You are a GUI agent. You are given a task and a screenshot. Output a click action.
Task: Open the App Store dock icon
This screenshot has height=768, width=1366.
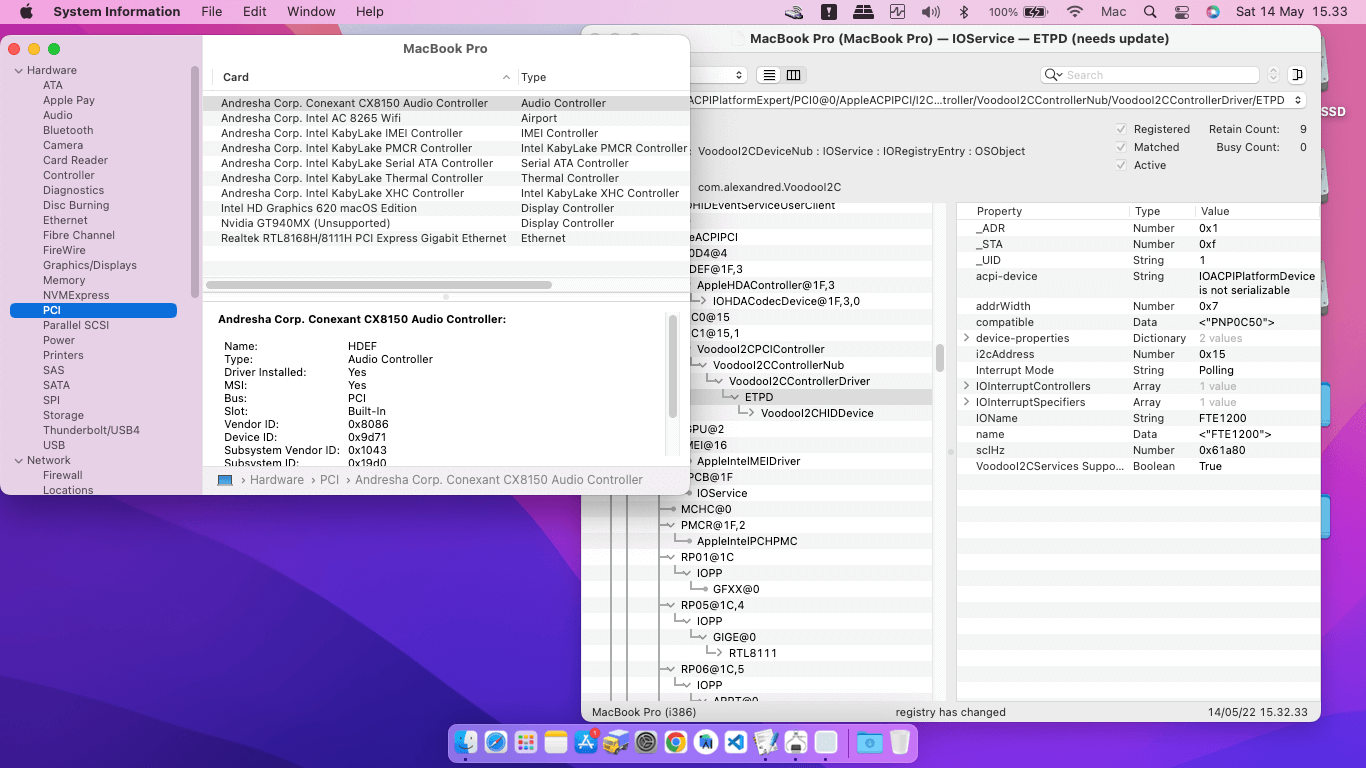pyautogui.click(x=586, y=742)
